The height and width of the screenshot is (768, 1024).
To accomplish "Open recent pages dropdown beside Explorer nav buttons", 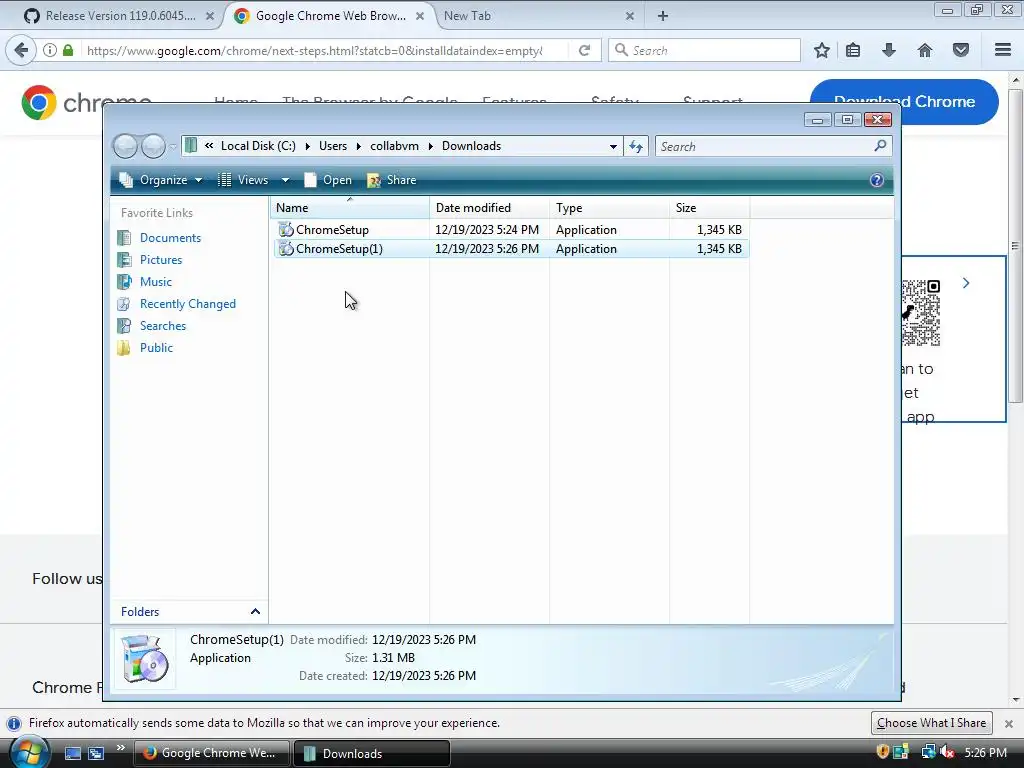I will pyautogui.click(x=173, y=146).
